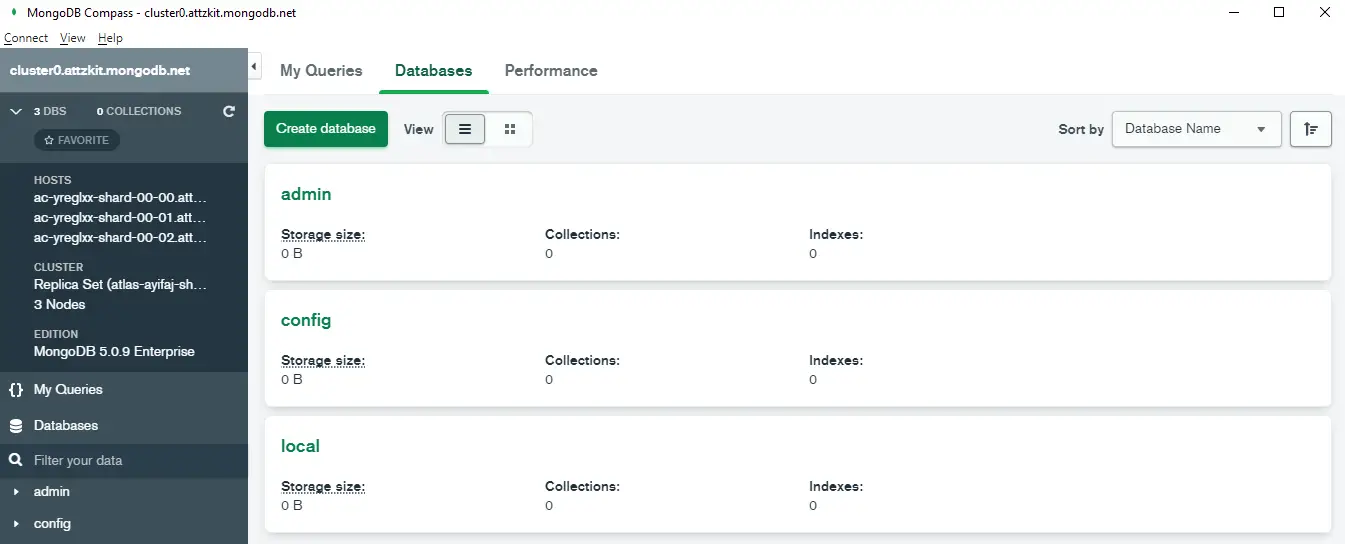Click Storage size label in the admin card

pyautogui.click(x=323, y=235)
